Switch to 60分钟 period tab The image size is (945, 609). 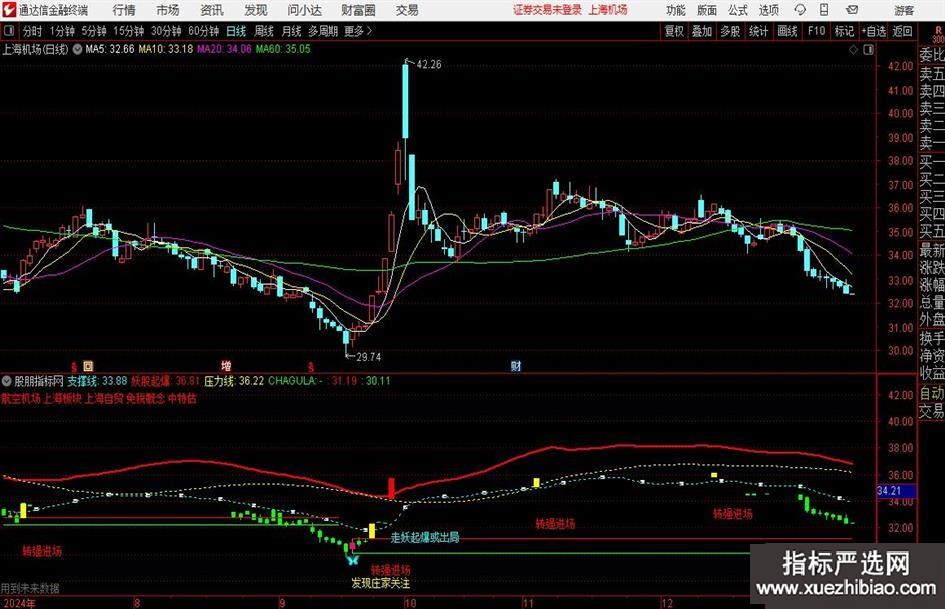(x=203, y=31)
